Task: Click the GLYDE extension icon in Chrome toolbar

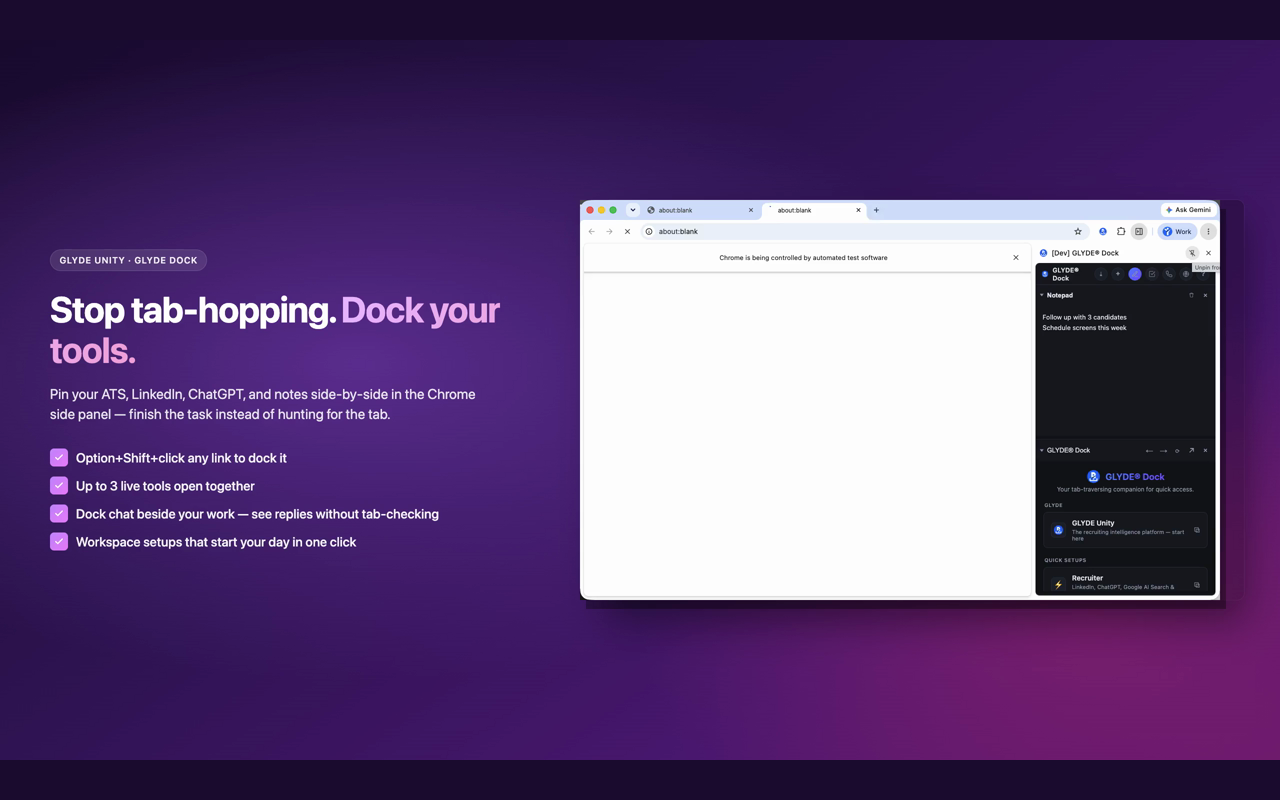Action: (x=1103, y=231)
